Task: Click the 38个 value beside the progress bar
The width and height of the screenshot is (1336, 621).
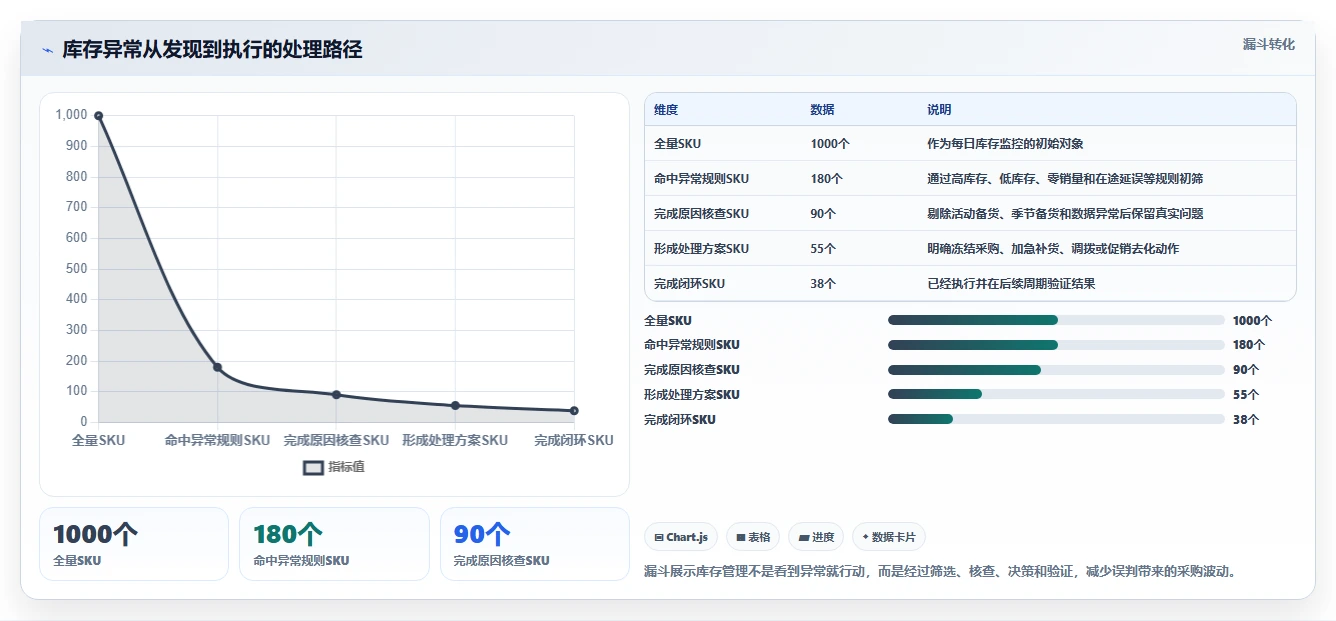Action: pyautogui.click(x=1246, y=420)
